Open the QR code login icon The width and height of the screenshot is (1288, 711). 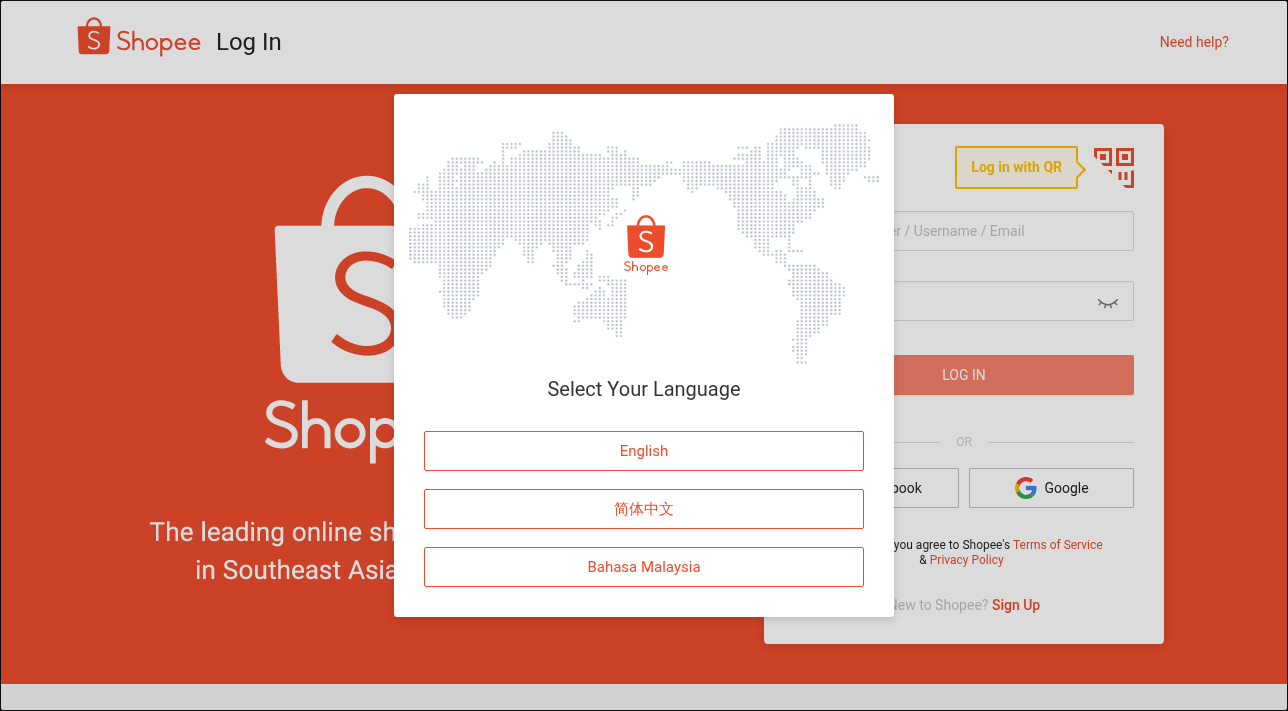coord(1113,167)
